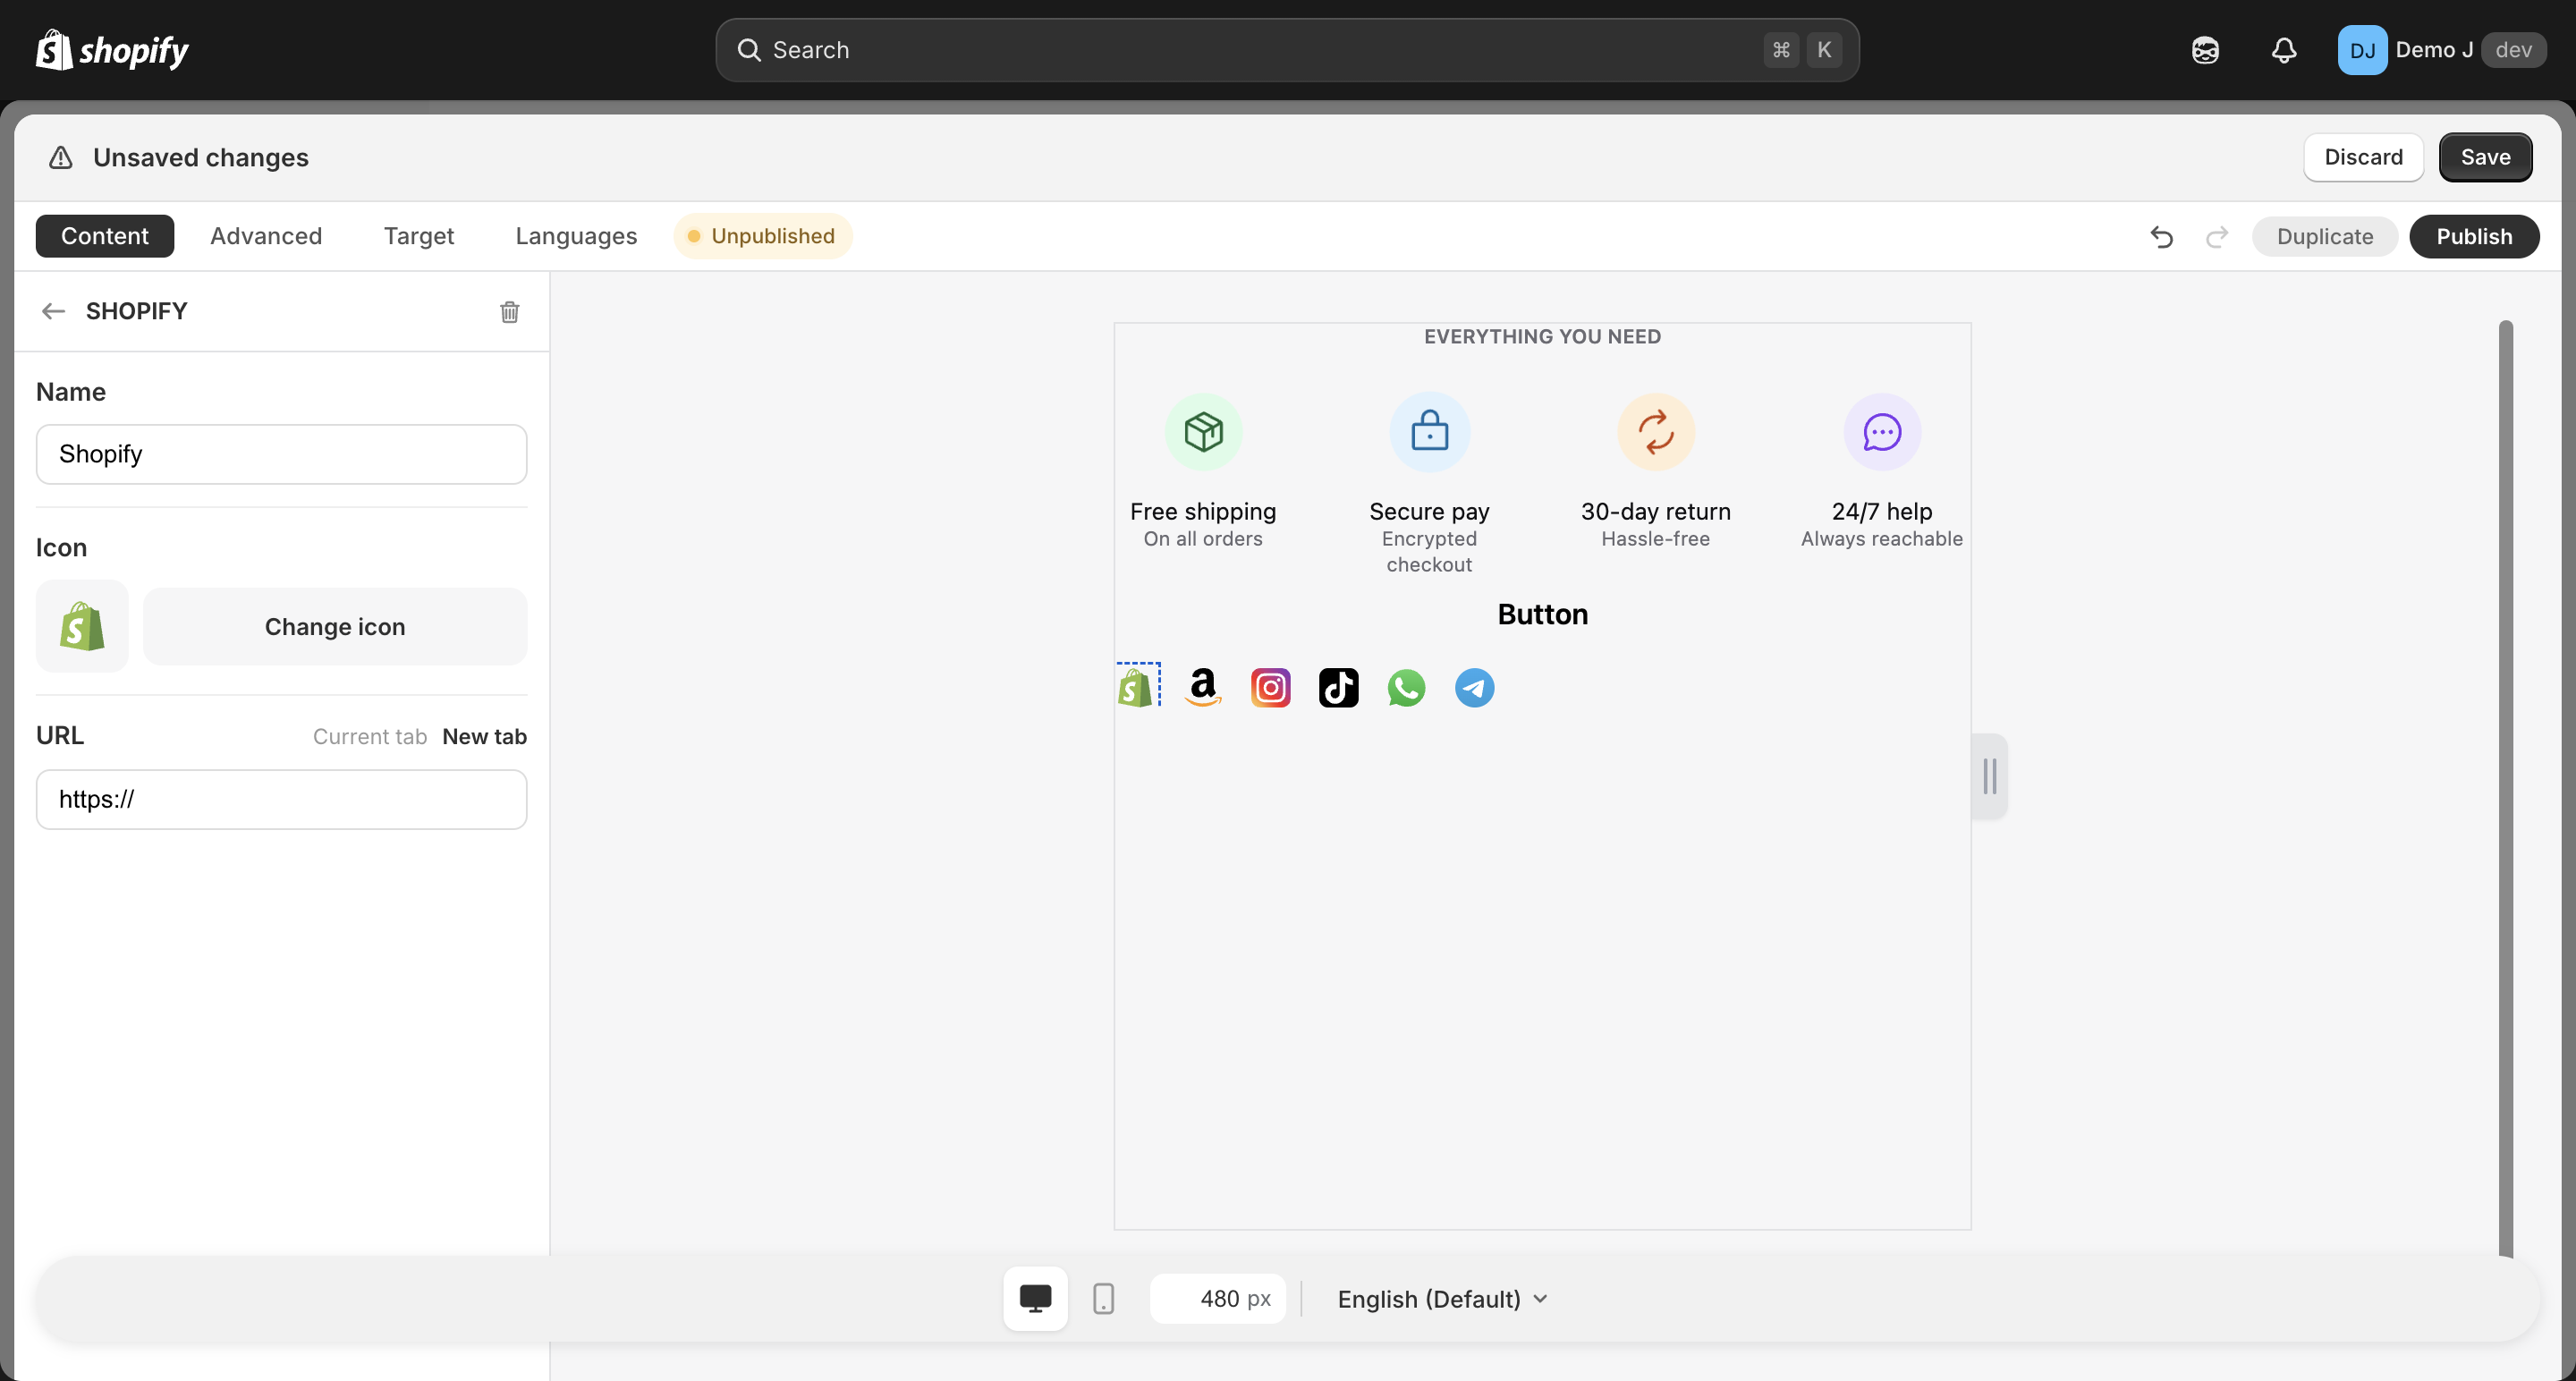Click the 30-day return title text
Screen dimensions: 2576x1381
coord(1655,512)
